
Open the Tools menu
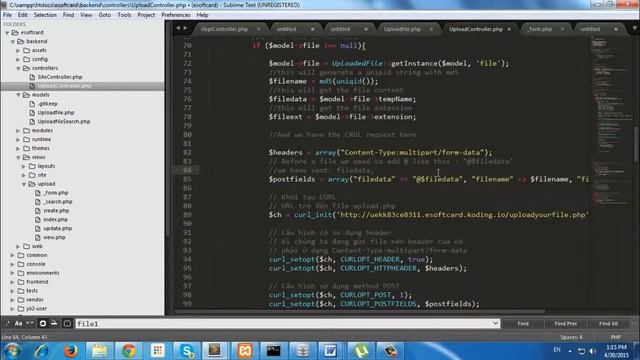tap(124, 15)
